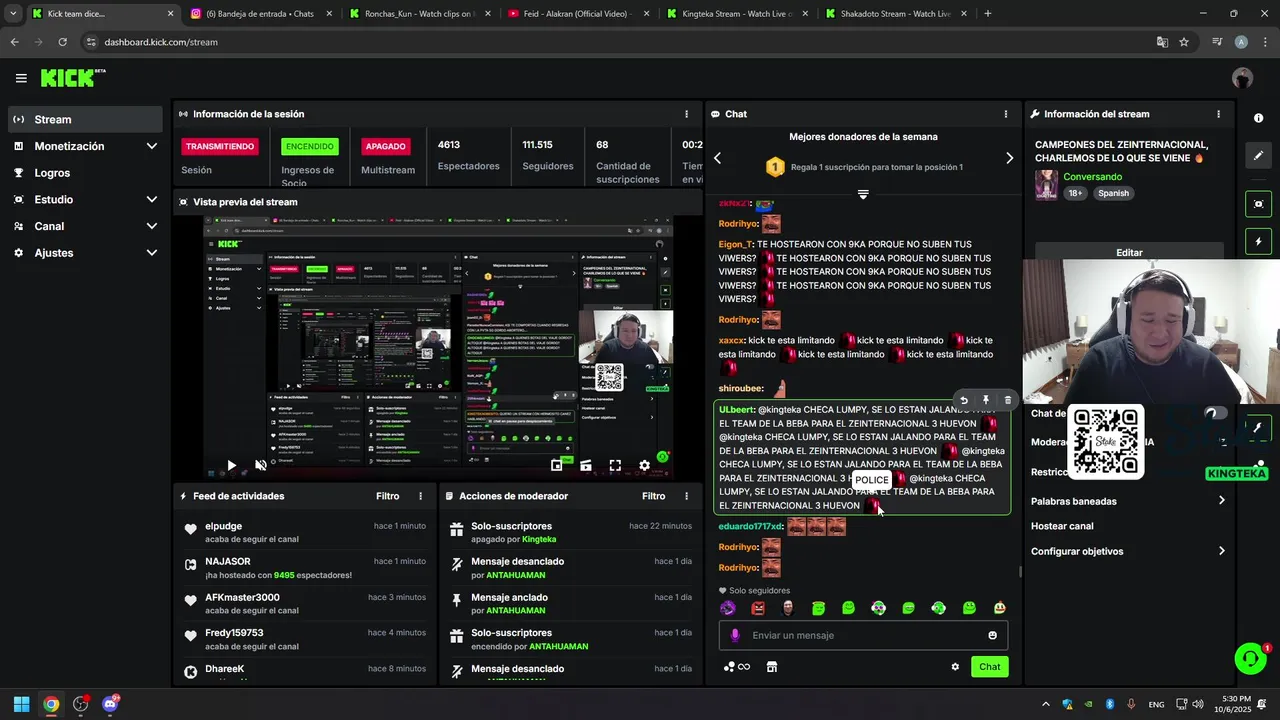
Task: Toggle theater mode in stream preview
Action: point(586,465)
